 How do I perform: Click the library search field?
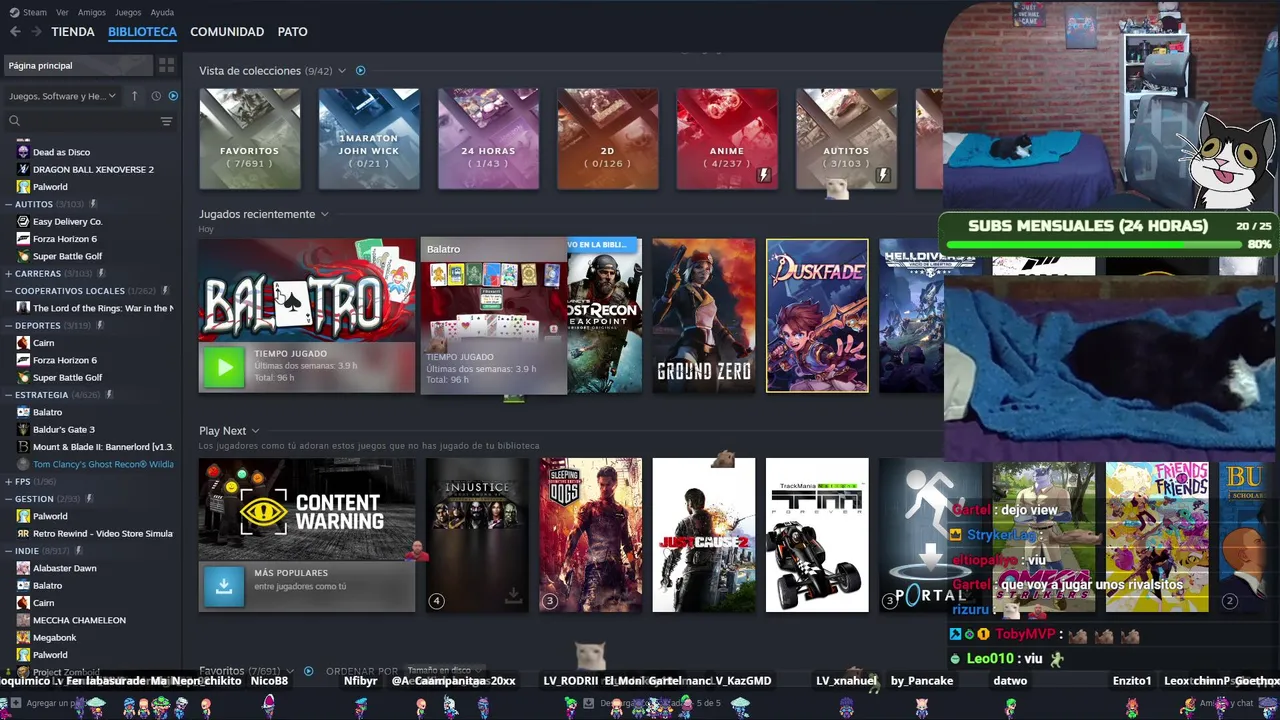coord(82,121)
